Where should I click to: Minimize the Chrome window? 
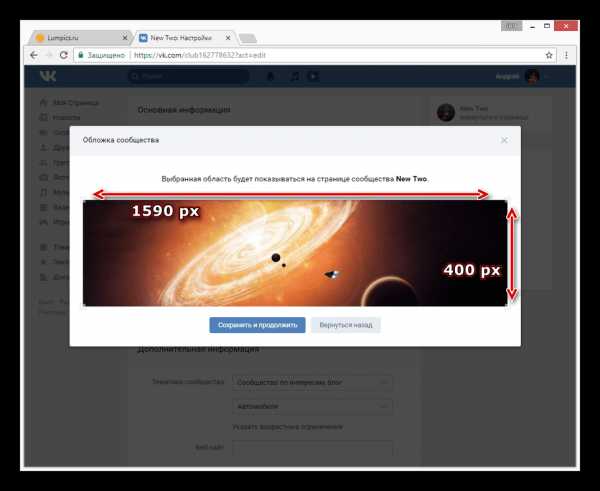click(x=532, y=26)
